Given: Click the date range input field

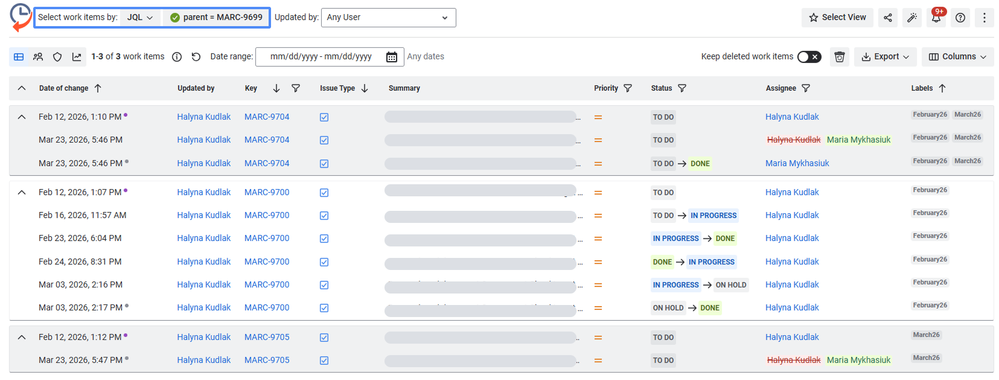Looking at the screenshot, I should 329,57.
